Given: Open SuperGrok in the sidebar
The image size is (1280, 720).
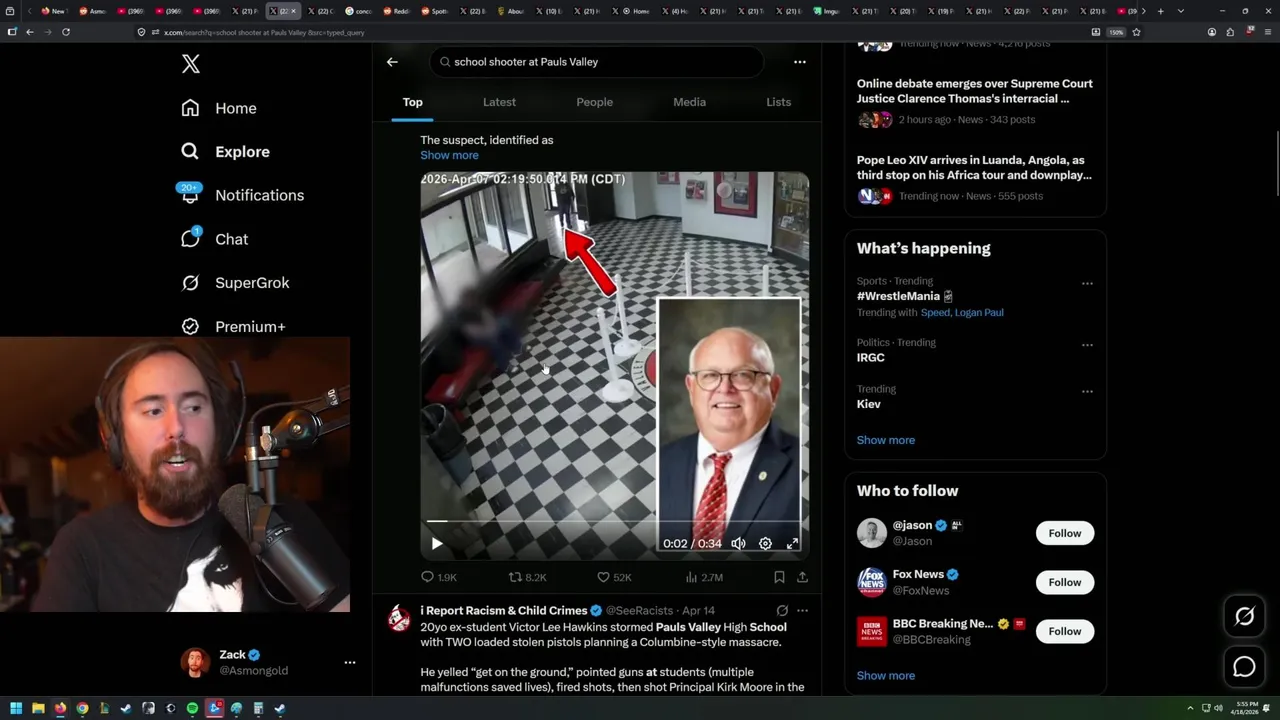Looking at the screenshot, I should (x=235, y=283).
